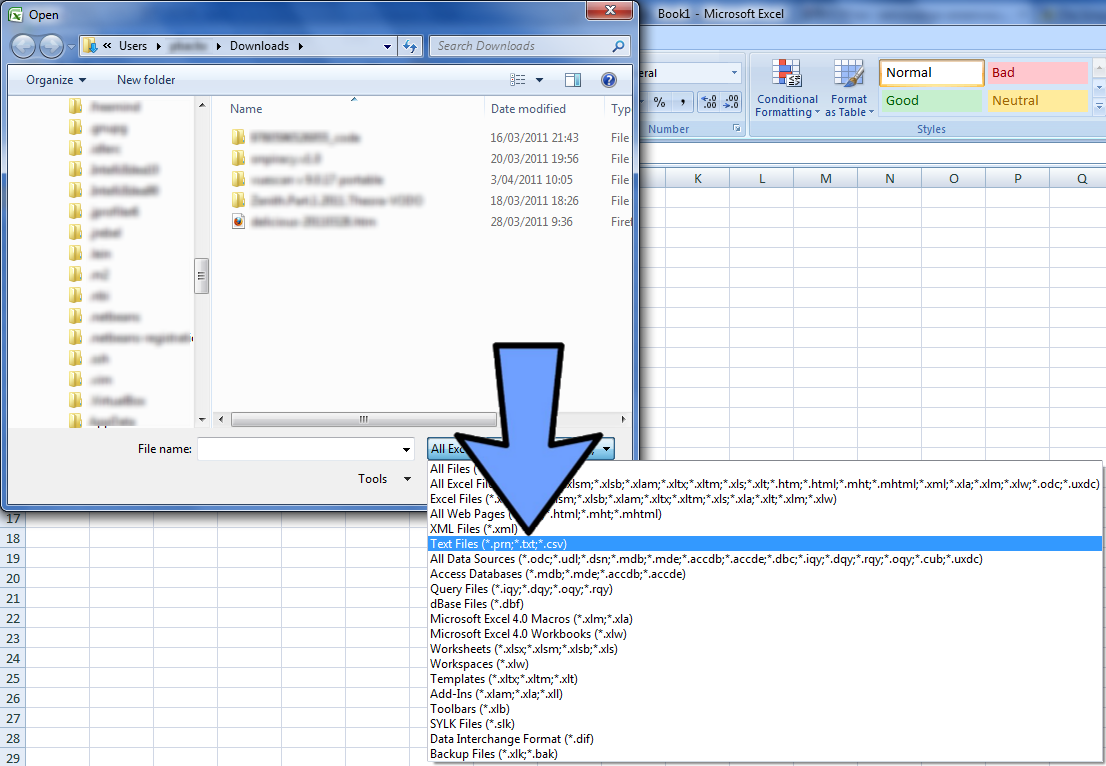Click Users in the address breadcrumb
1106x766 pixels.
pyautogui.click(x=133, y=47)
